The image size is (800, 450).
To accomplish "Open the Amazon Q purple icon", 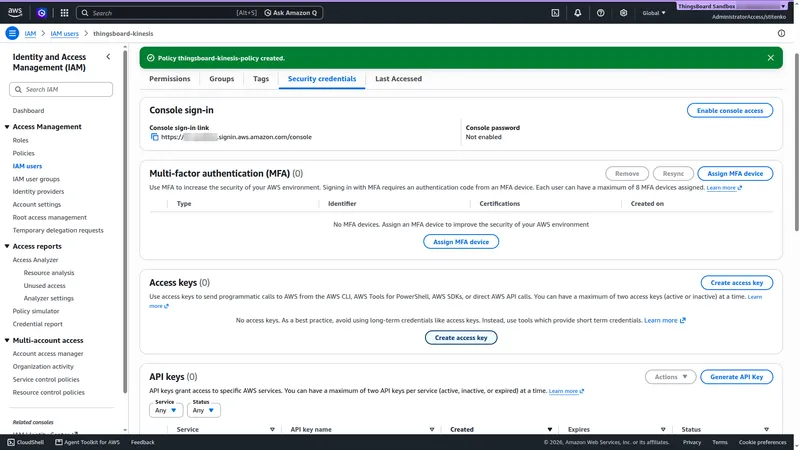I will tap(41, 13).
